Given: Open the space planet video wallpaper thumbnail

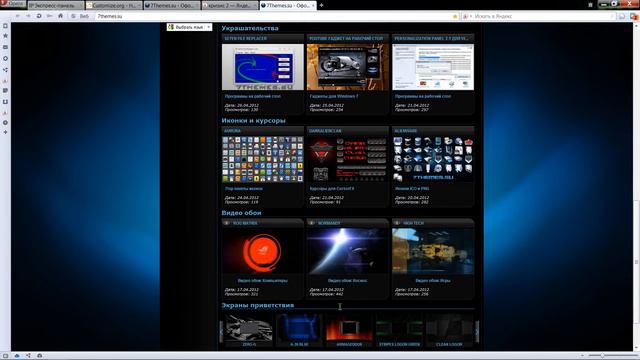Looking at the screenshot, I should [347, 251].
